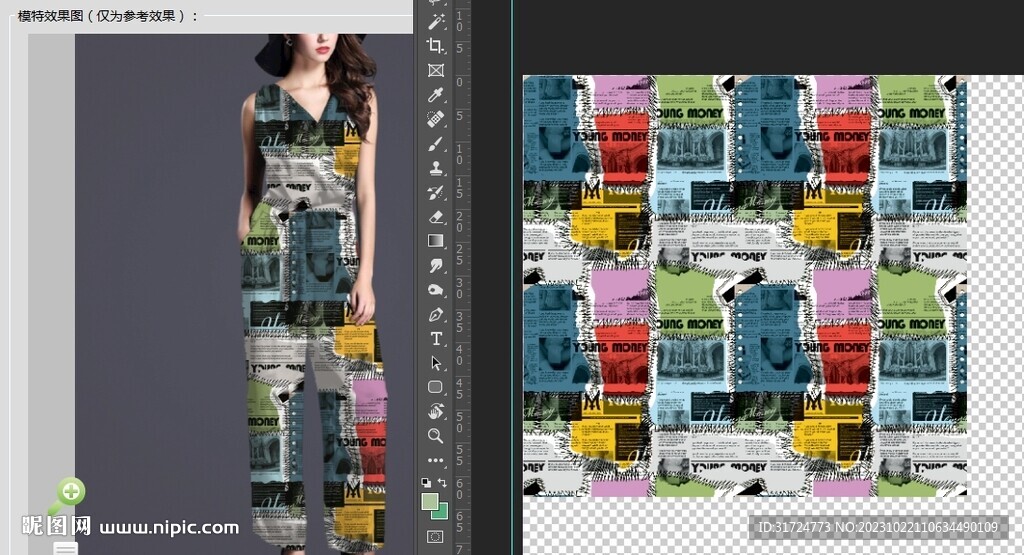
Task: Select the Eyedropper tool
Action: coord(436,95)
